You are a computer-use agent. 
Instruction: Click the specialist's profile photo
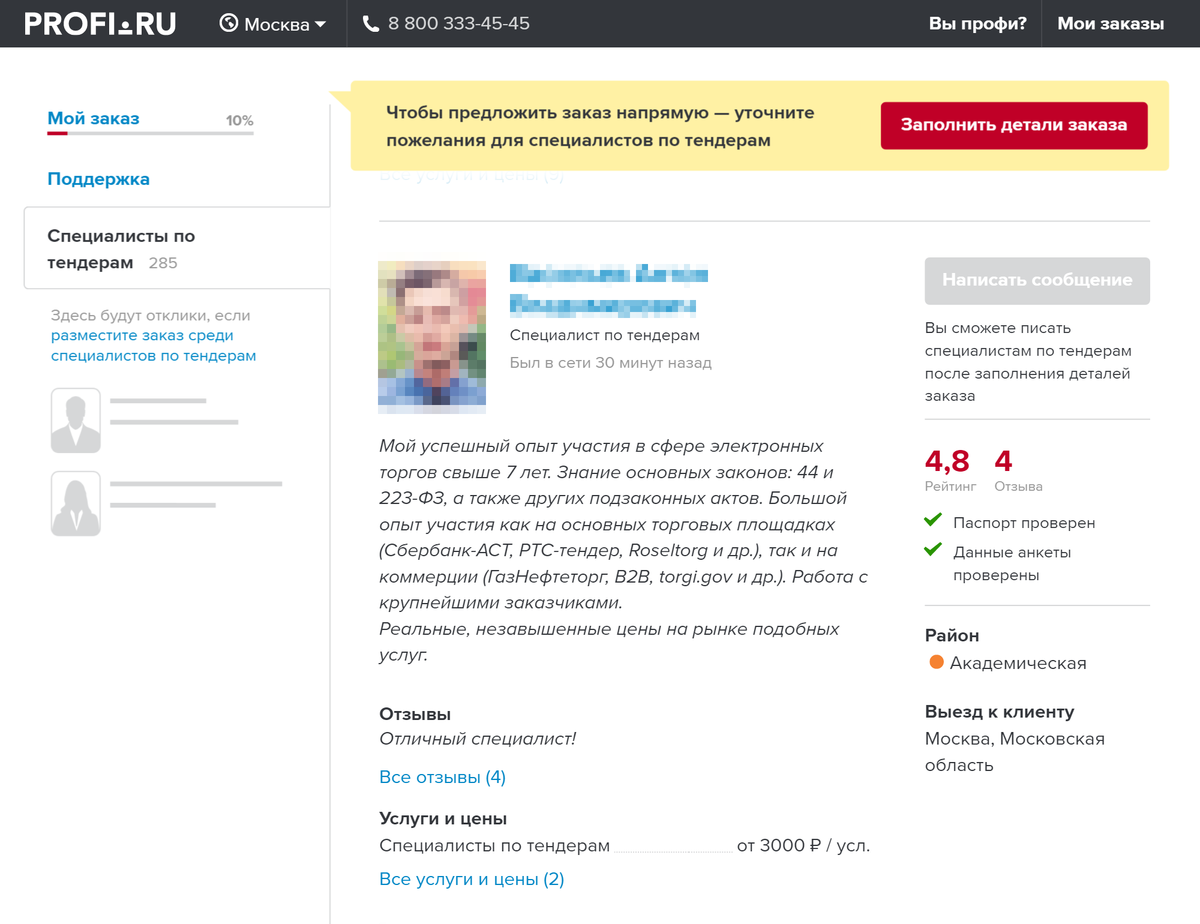pos(432,337)
